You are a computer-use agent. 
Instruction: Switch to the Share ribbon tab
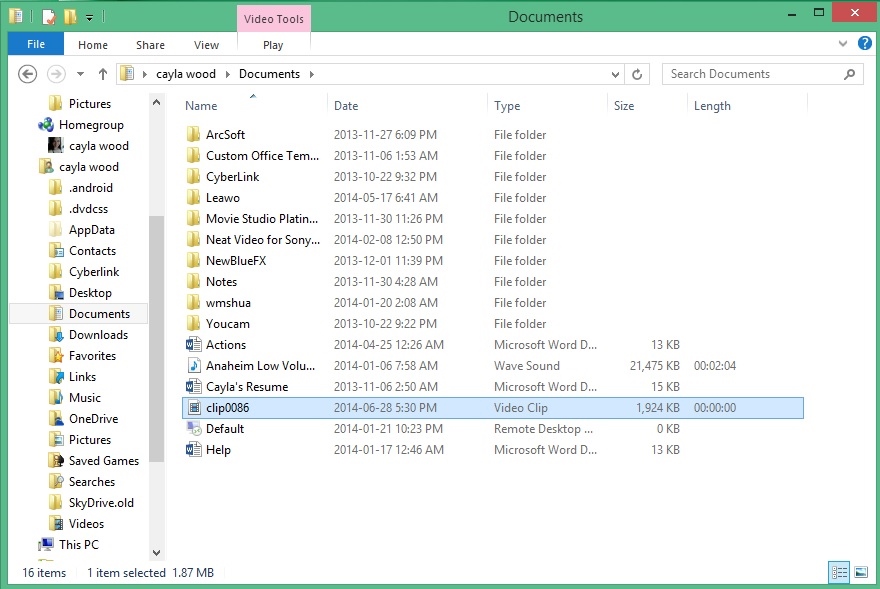150,45
